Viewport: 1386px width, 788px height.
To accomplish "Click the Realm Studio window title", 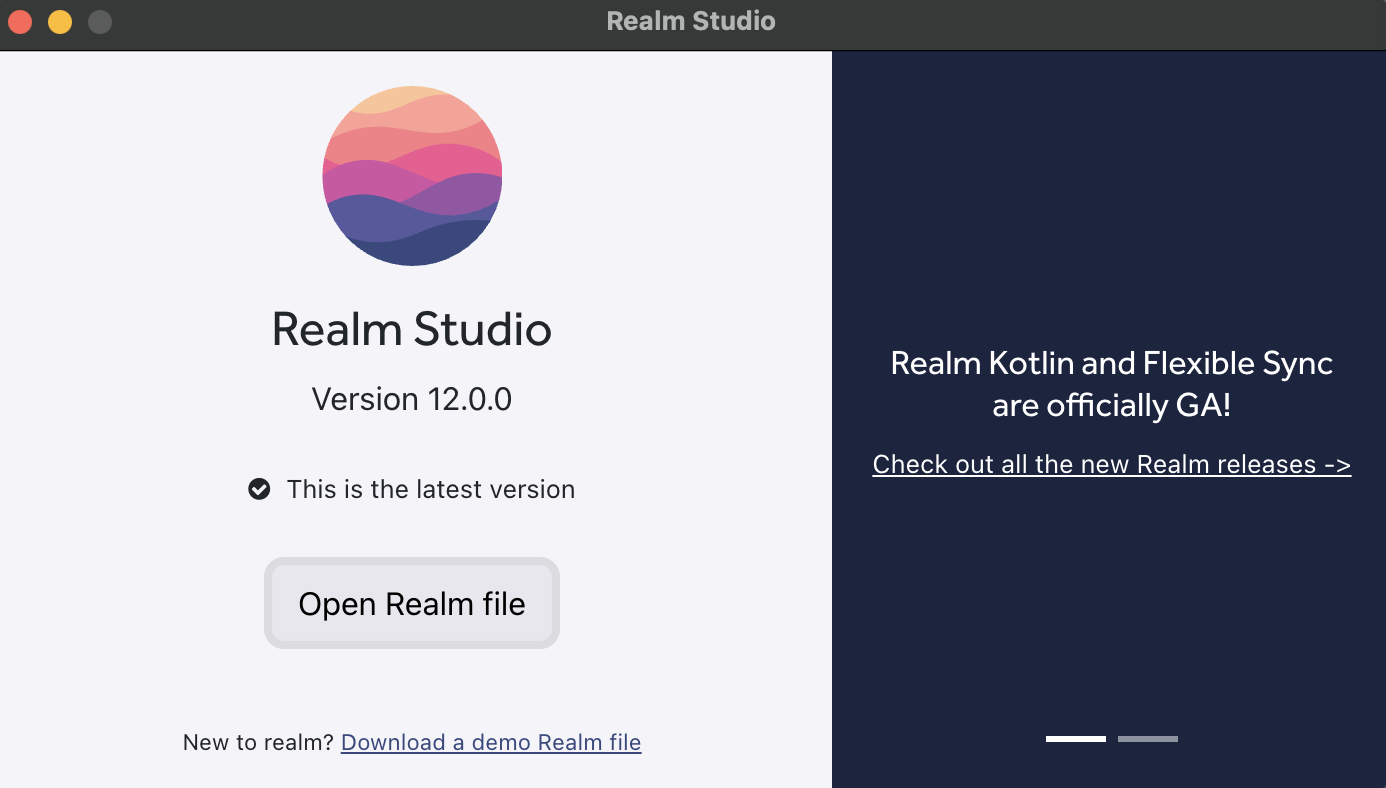I will point(691,21).
